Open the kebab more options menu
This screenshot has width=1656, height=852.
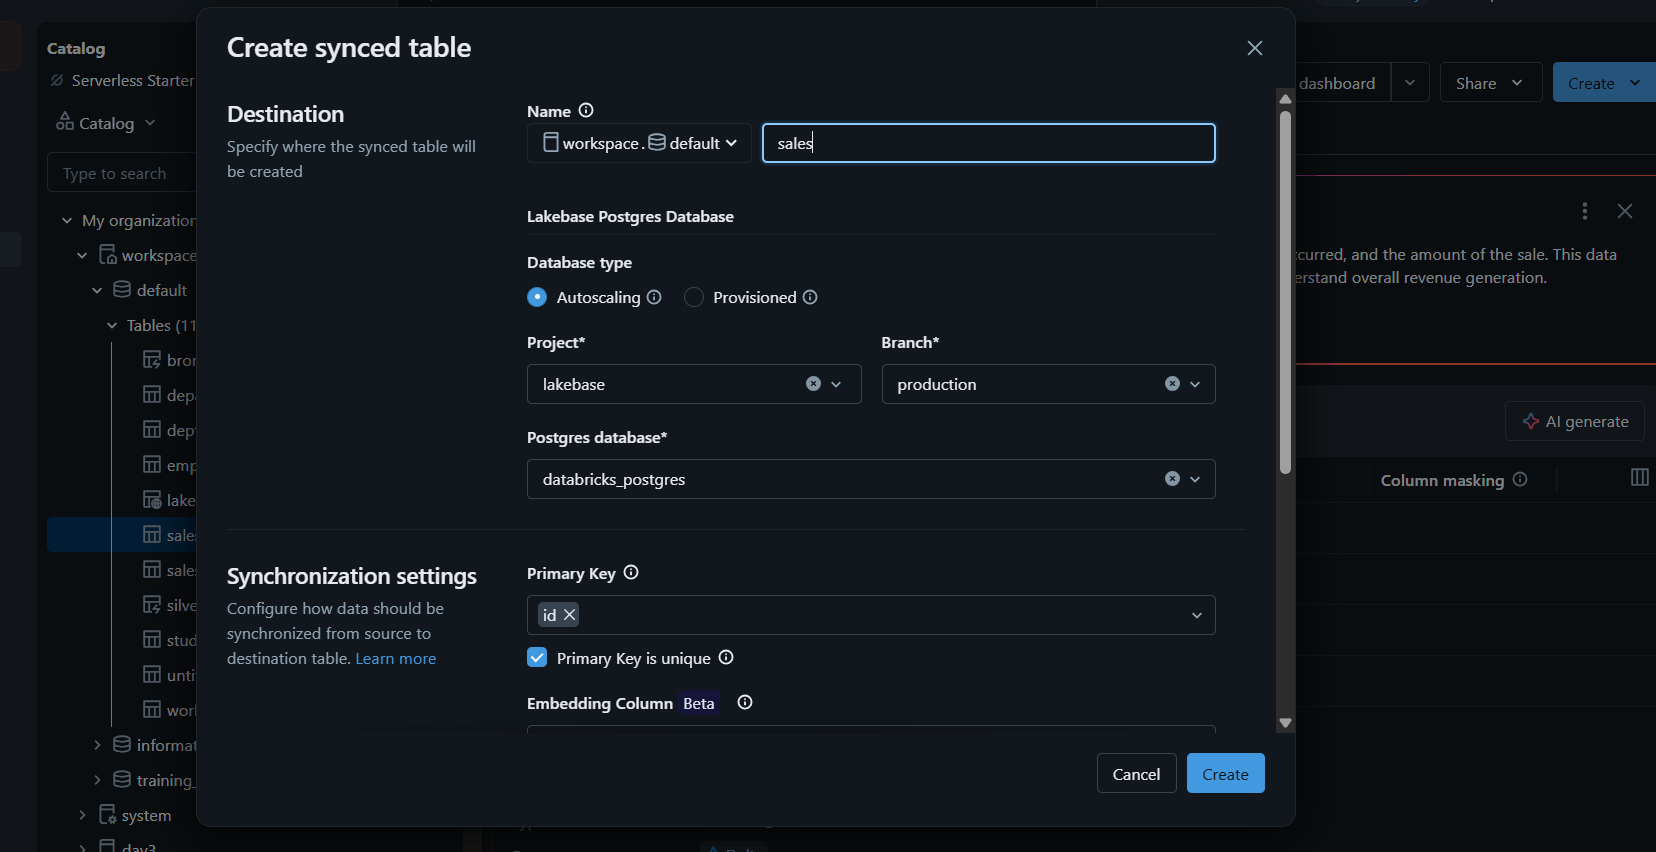[1584, 211]
